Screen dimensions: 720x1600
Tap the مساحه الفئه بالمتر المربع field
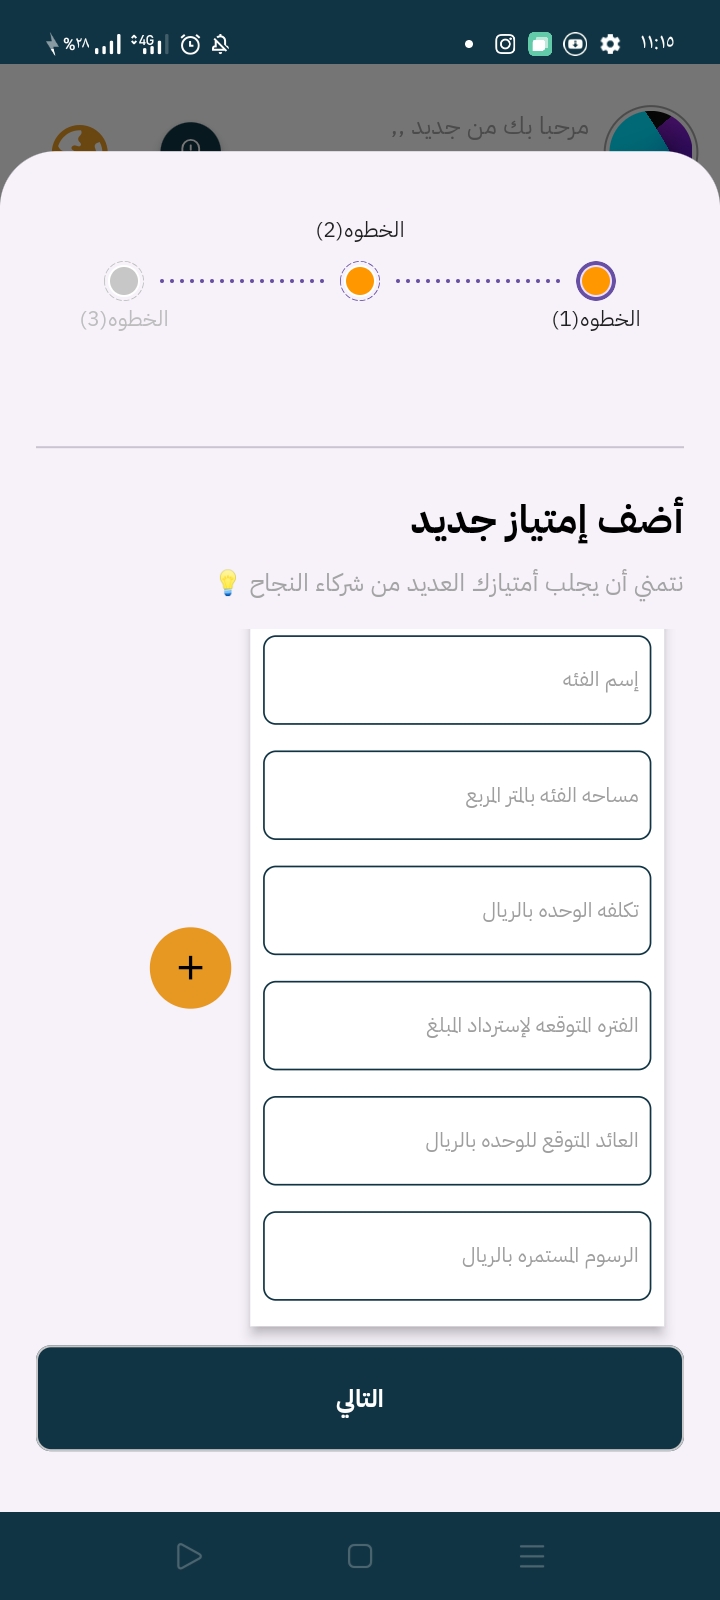(x=457, y=795)
